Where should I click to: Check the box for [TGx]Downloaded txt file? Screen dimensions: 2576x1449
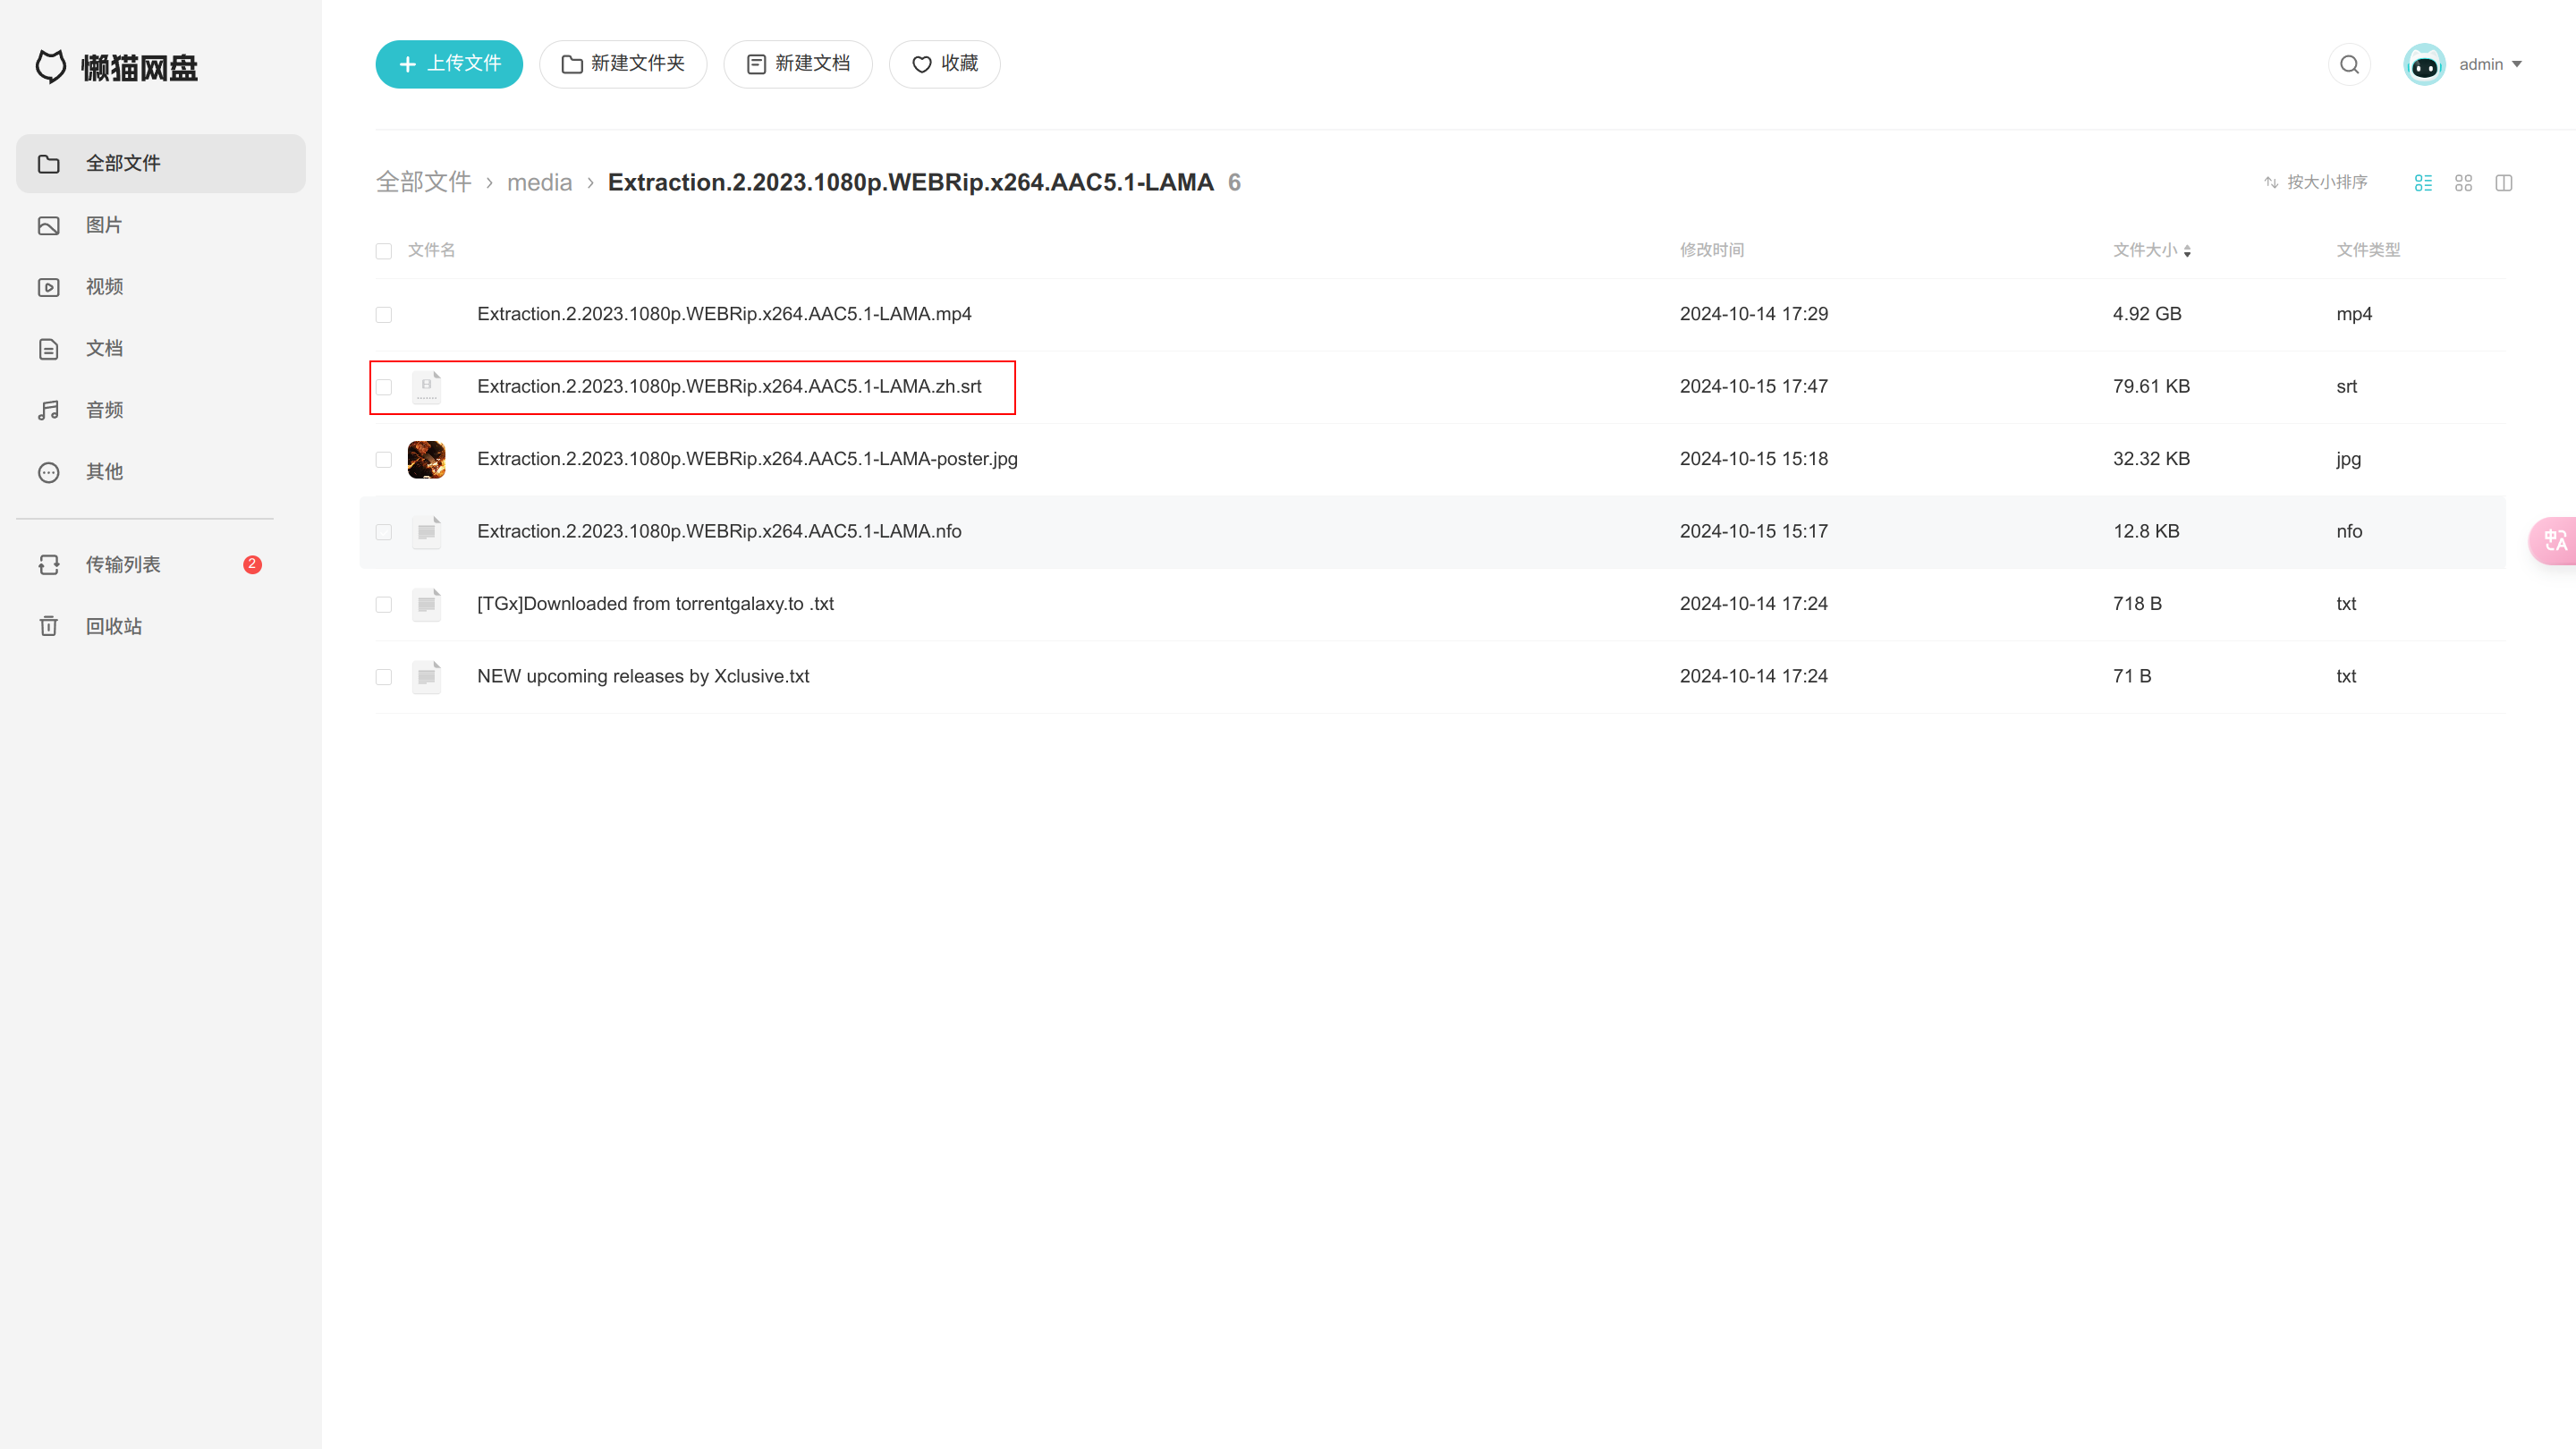pyautogui.click(x=384, y=605)
